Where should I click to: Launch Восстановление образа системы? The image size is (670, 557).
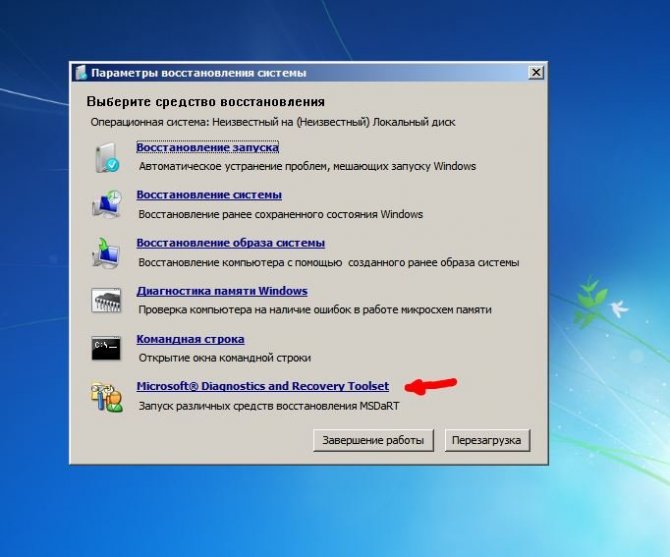tap(230, 243)
